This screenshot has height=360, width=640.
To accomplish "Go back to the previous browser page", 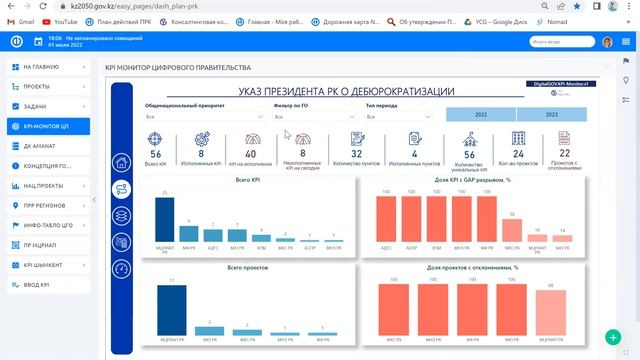I will 11,6.
